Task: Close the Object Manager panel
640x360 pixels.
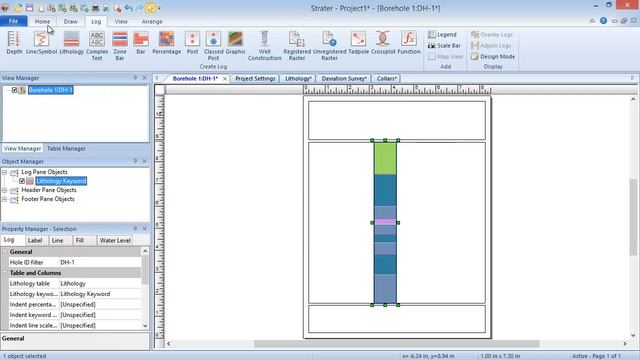Action: pyautogui.click(x=144, y=161)
